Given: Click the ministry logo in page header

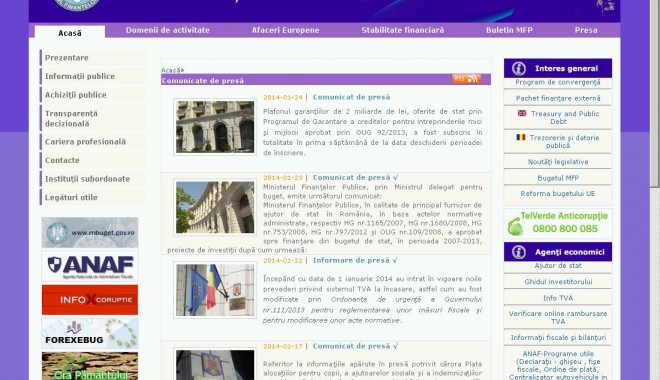Looking at the screenshot, I should point(77,4).
